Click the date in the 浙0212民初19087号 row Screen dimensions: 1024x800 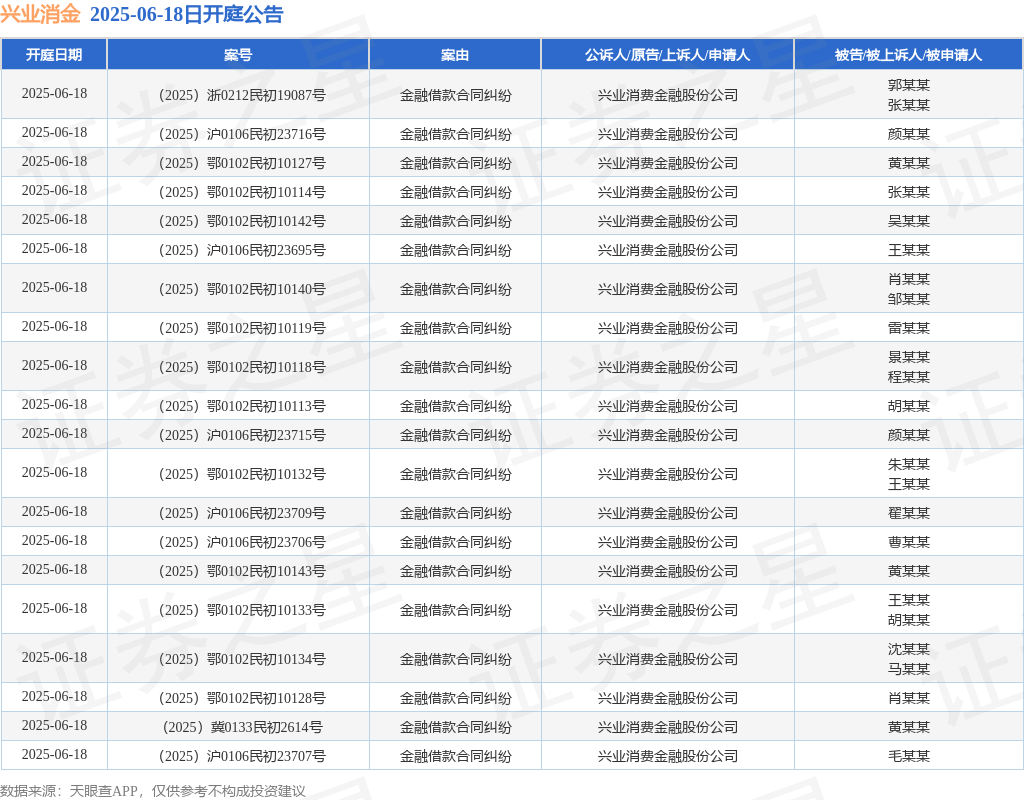(54, 93)
